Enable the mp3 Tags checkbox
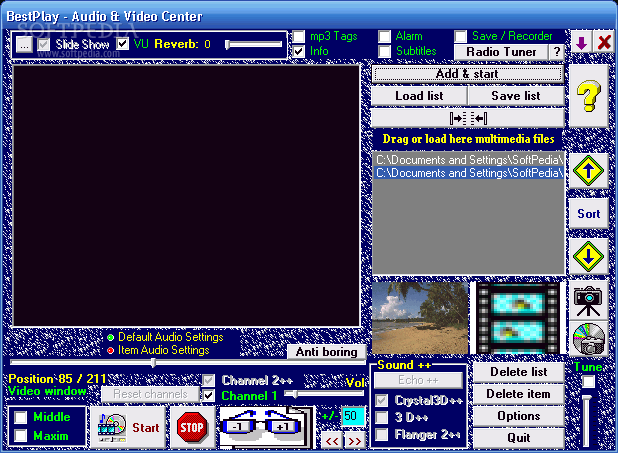618x453 pixels. coord(299,37)
